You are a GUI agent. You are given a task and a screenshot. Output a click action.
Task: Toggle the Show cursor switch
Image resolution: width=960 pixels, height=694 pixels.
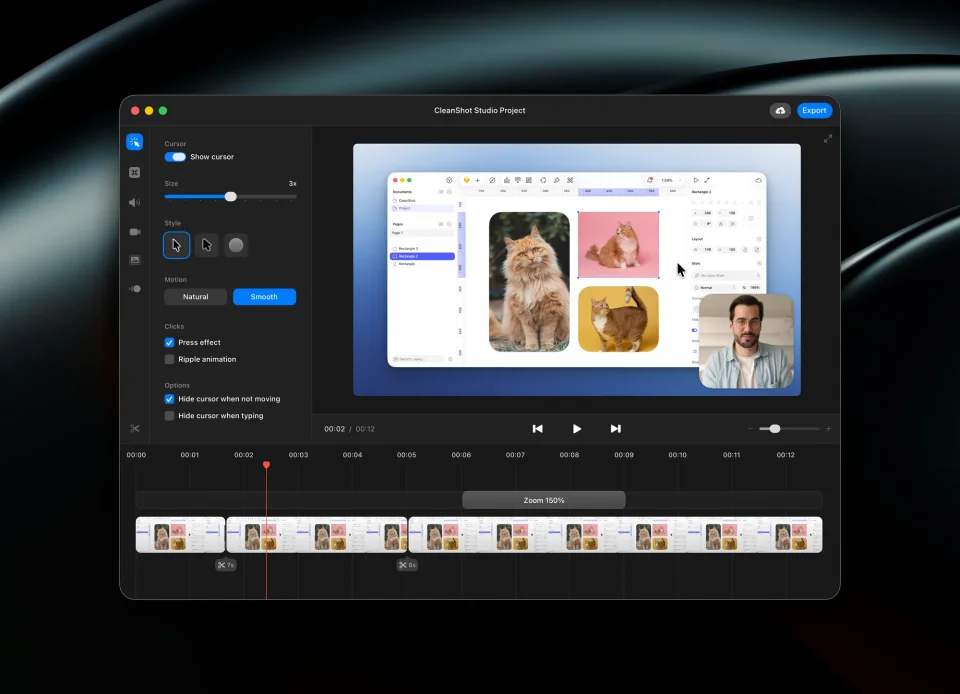175,157
